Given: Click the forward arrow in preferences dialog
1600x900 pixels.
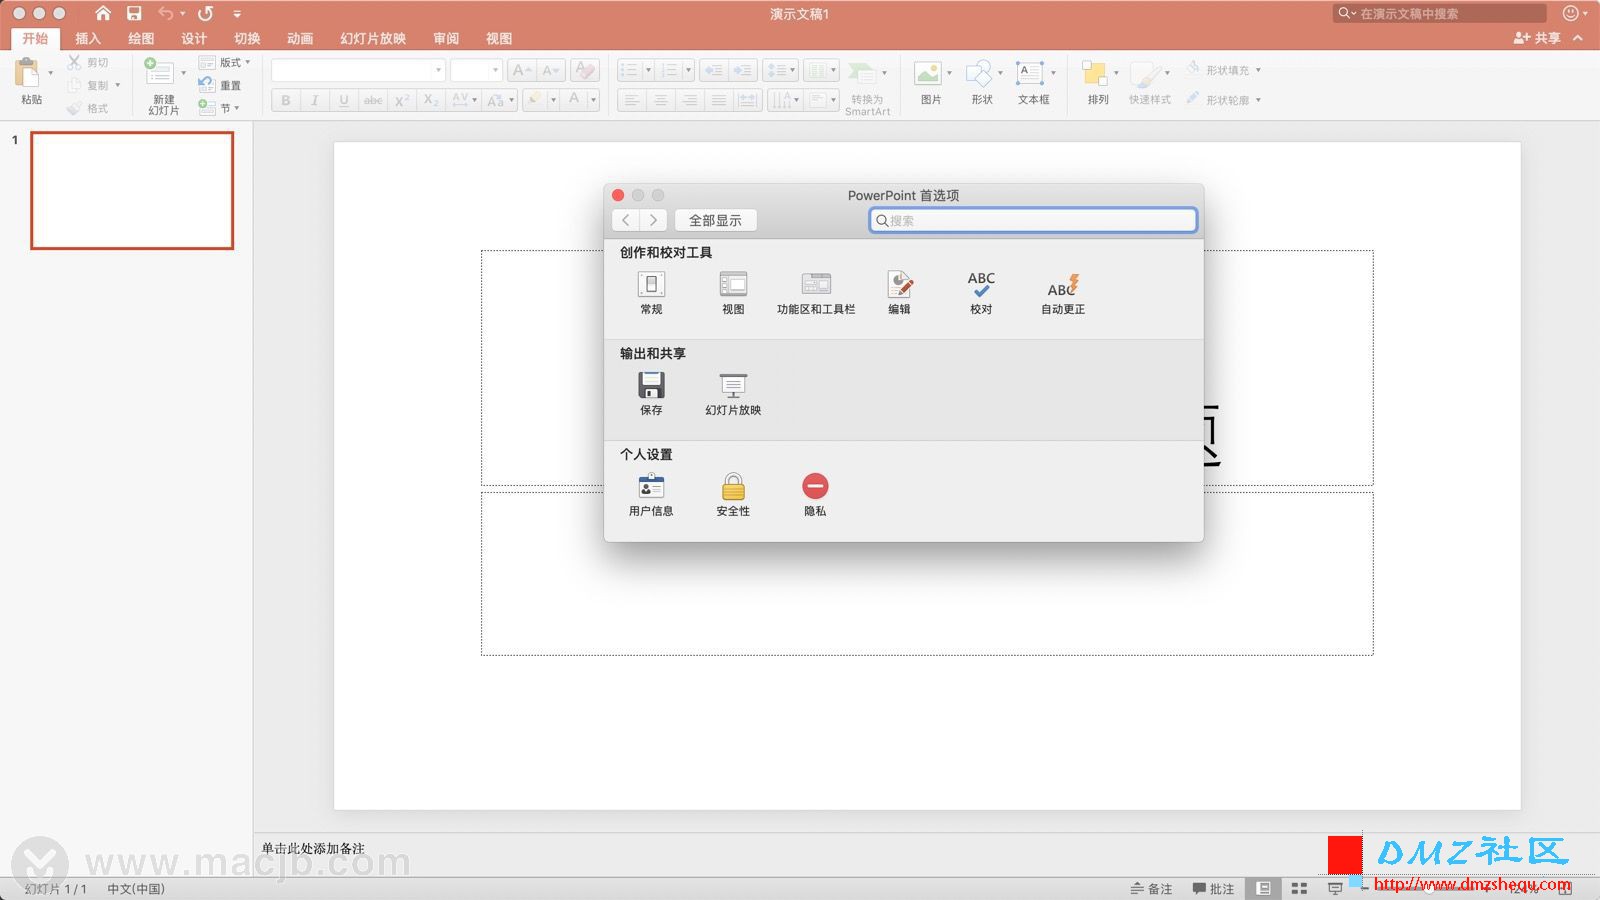Looking at the screenshot, I should pos(653,220).
